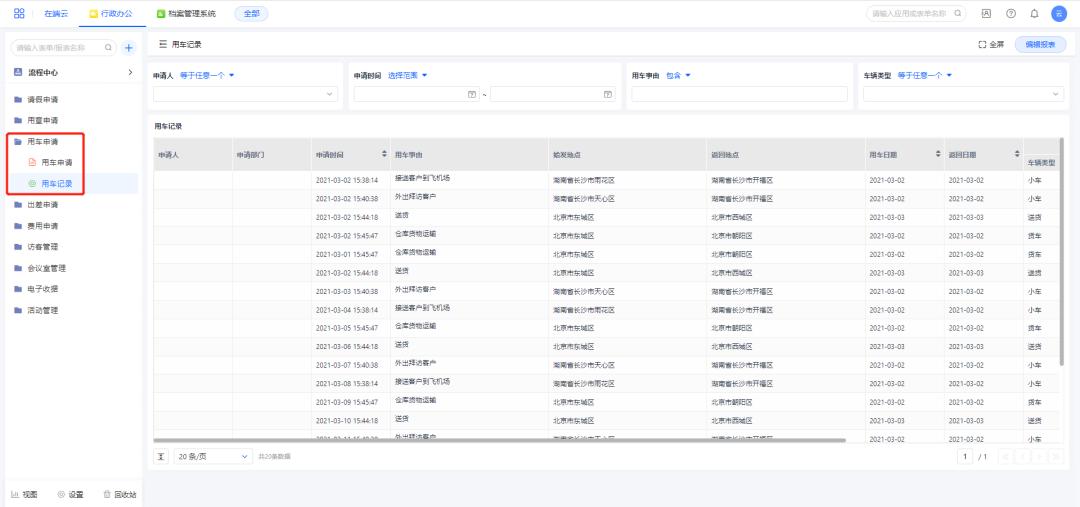1080x507 pixels.
Task: Open the 出差申请 folder
Action: 45,205
